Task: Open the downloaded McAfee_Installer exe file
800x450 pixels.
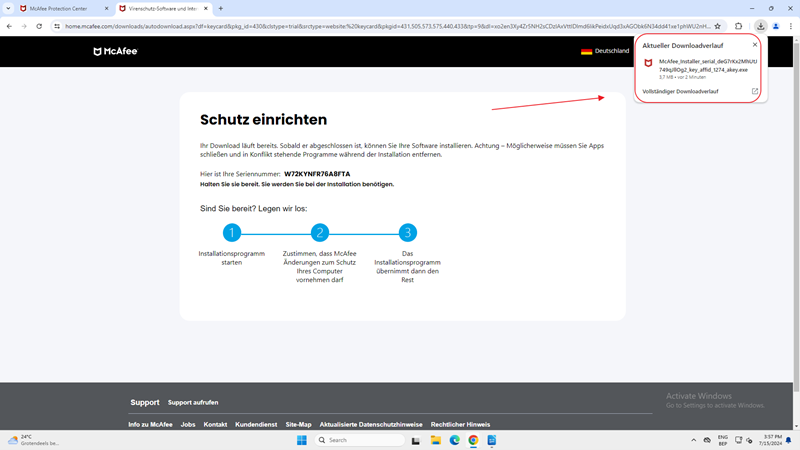Action: (708, 65)
